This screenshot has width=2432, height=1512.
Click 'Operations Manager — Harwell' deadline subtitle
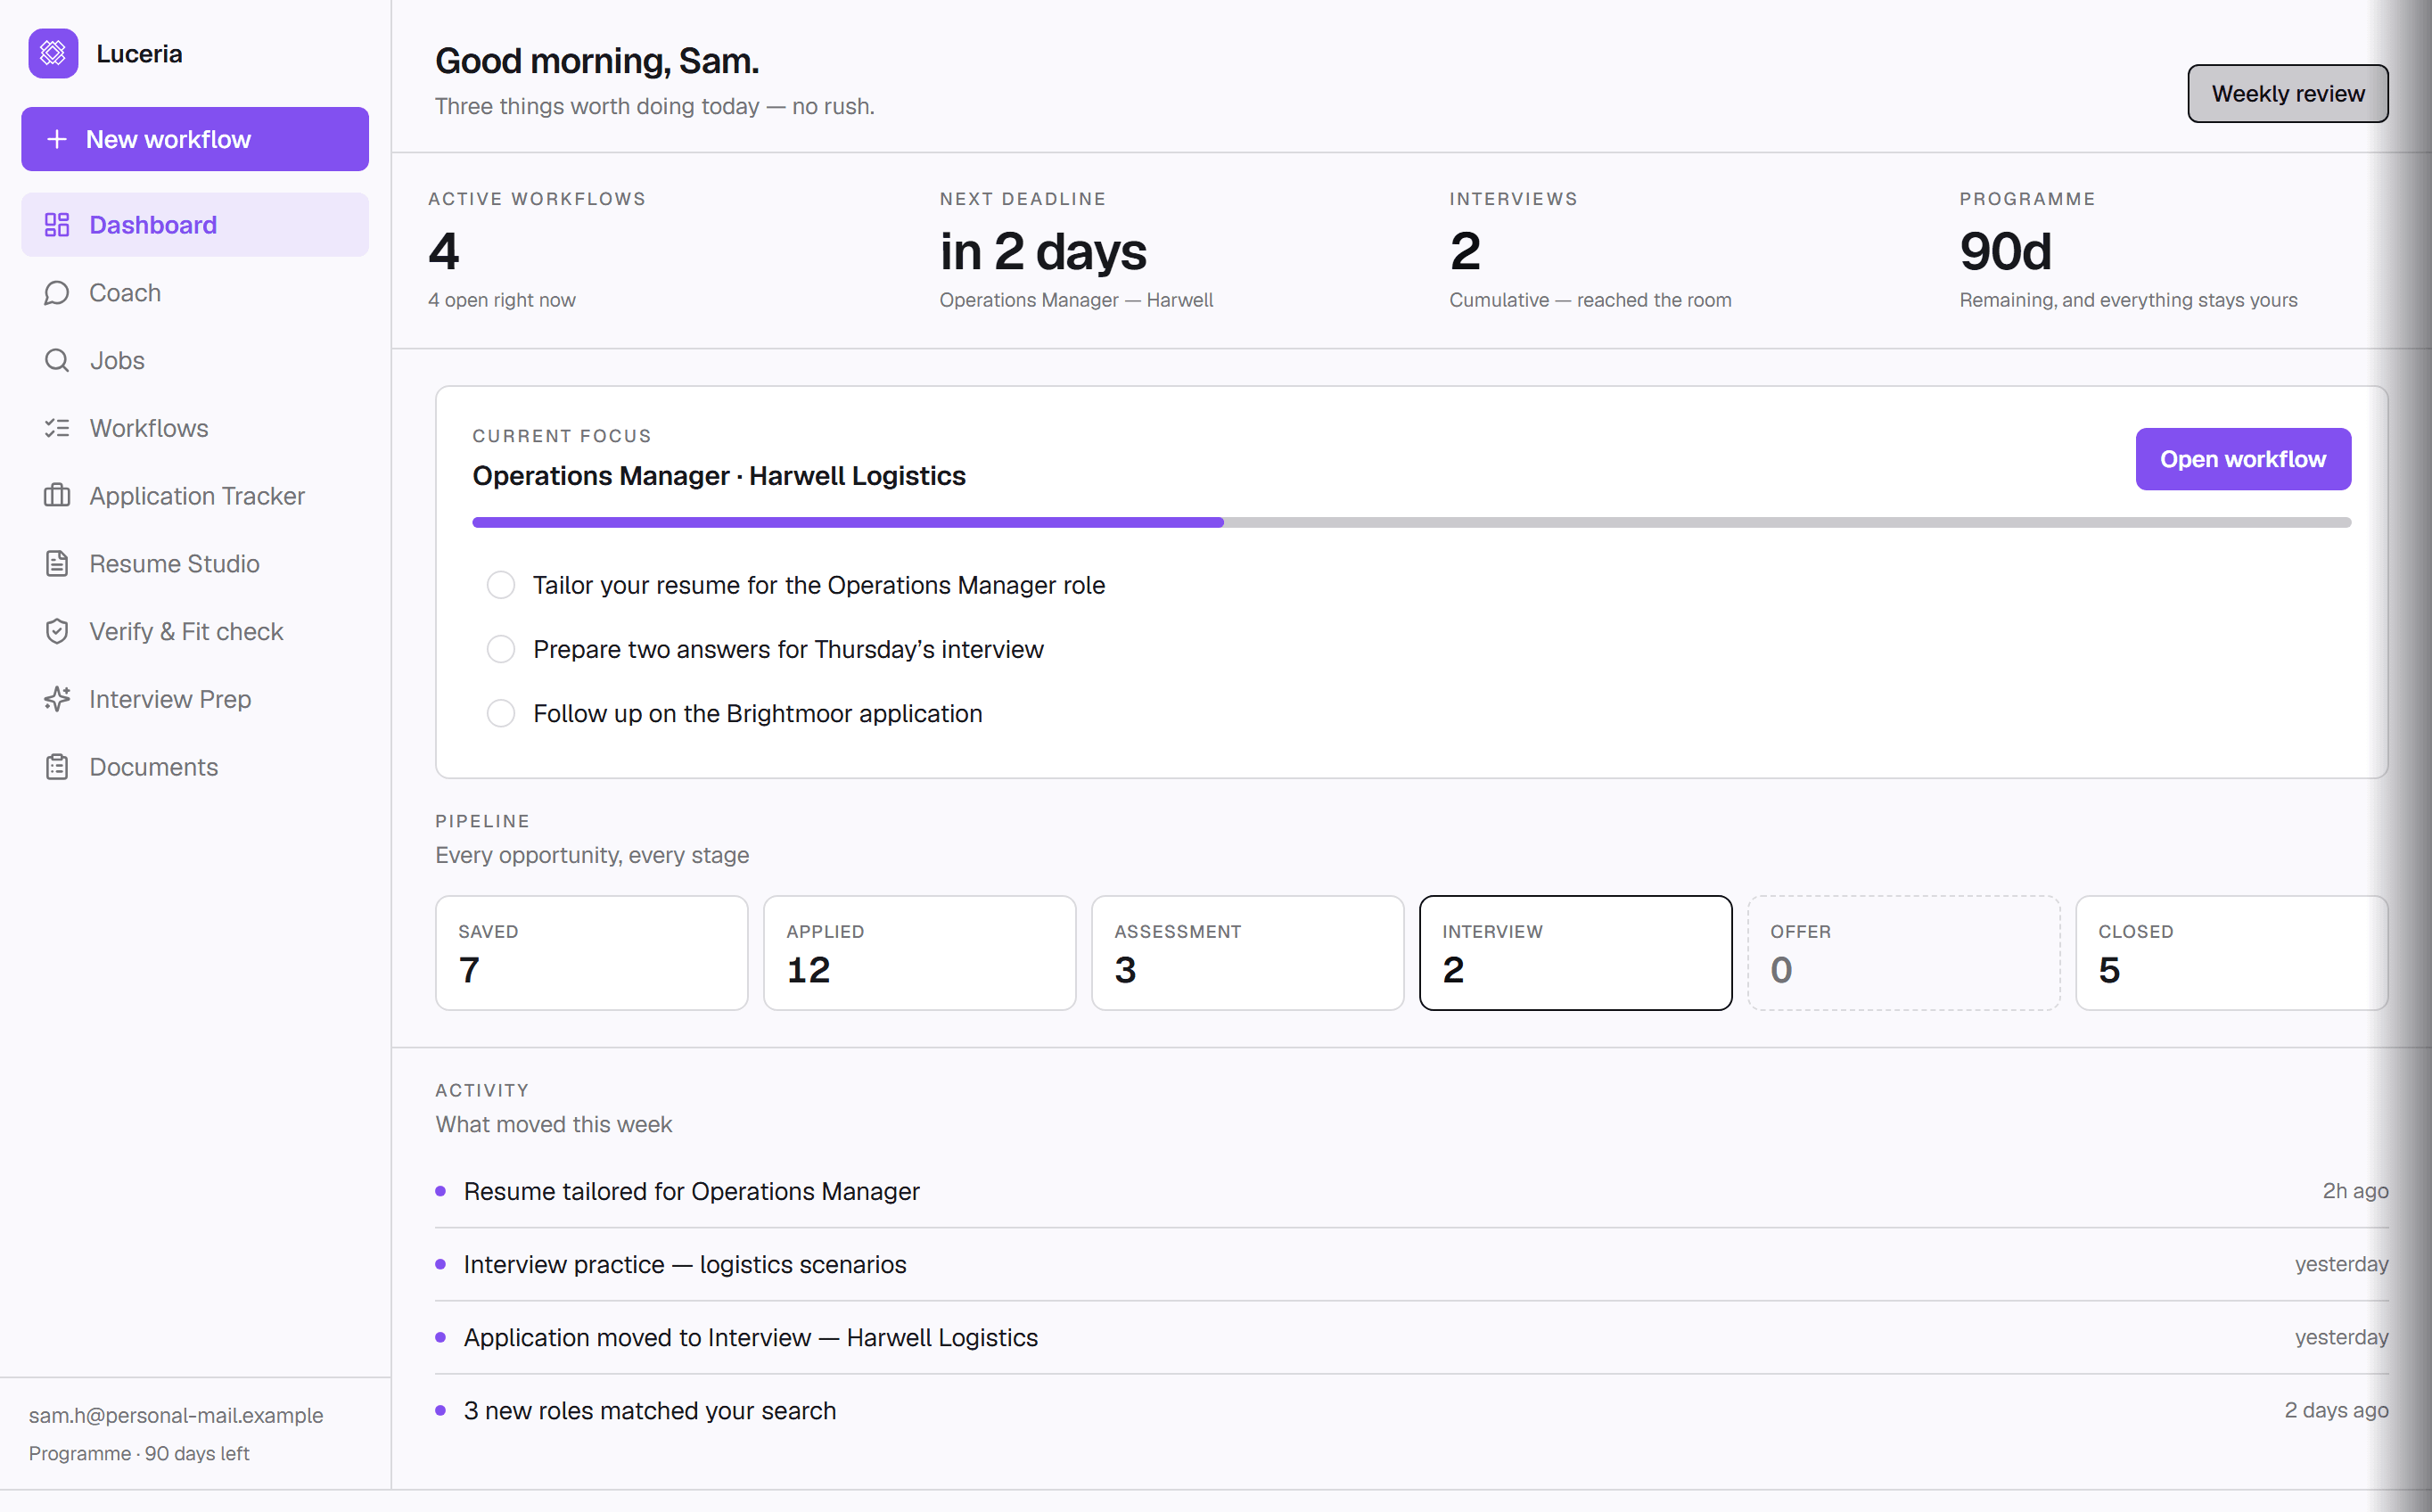click(1076, 300)
